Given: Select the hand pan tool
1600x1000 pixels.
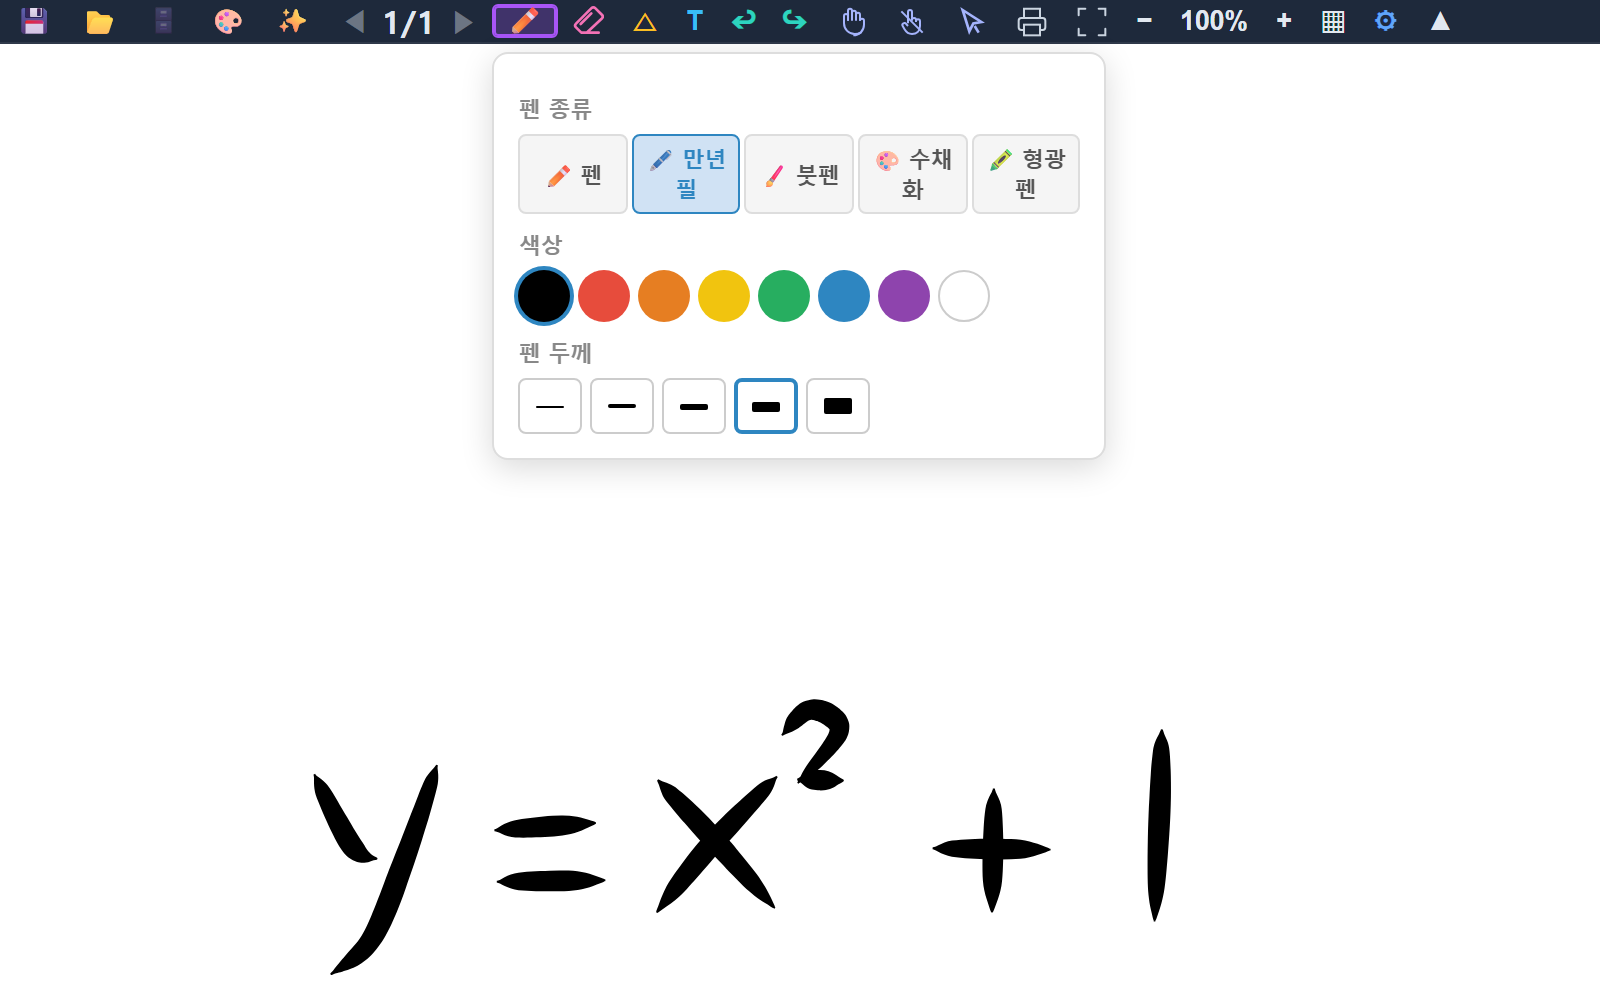Looking at the screenshot, I should click(x=853, y=21).
